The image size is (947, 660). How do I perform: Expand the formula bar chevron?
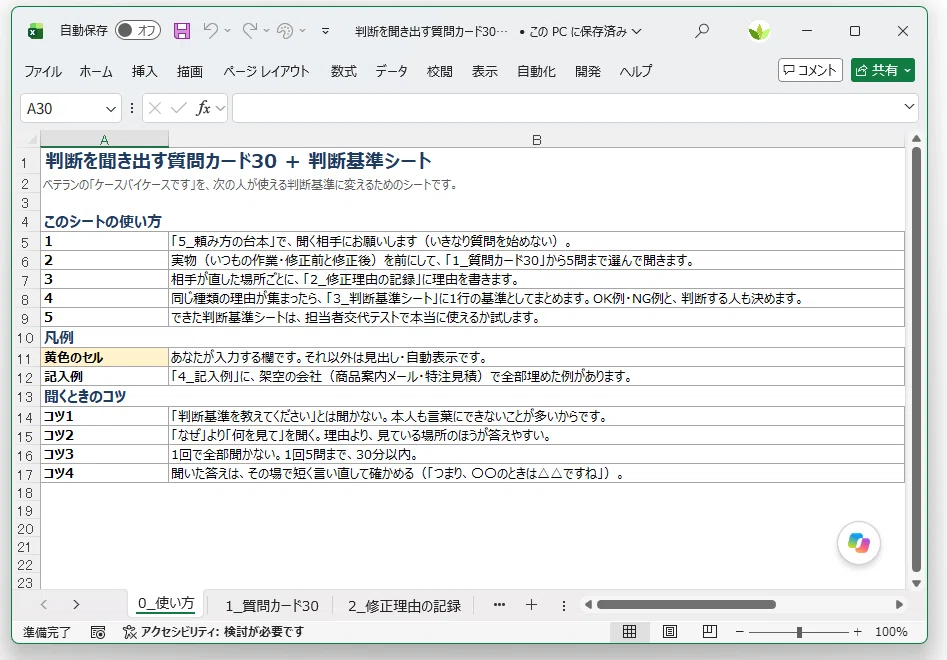[x=909, y=107]
